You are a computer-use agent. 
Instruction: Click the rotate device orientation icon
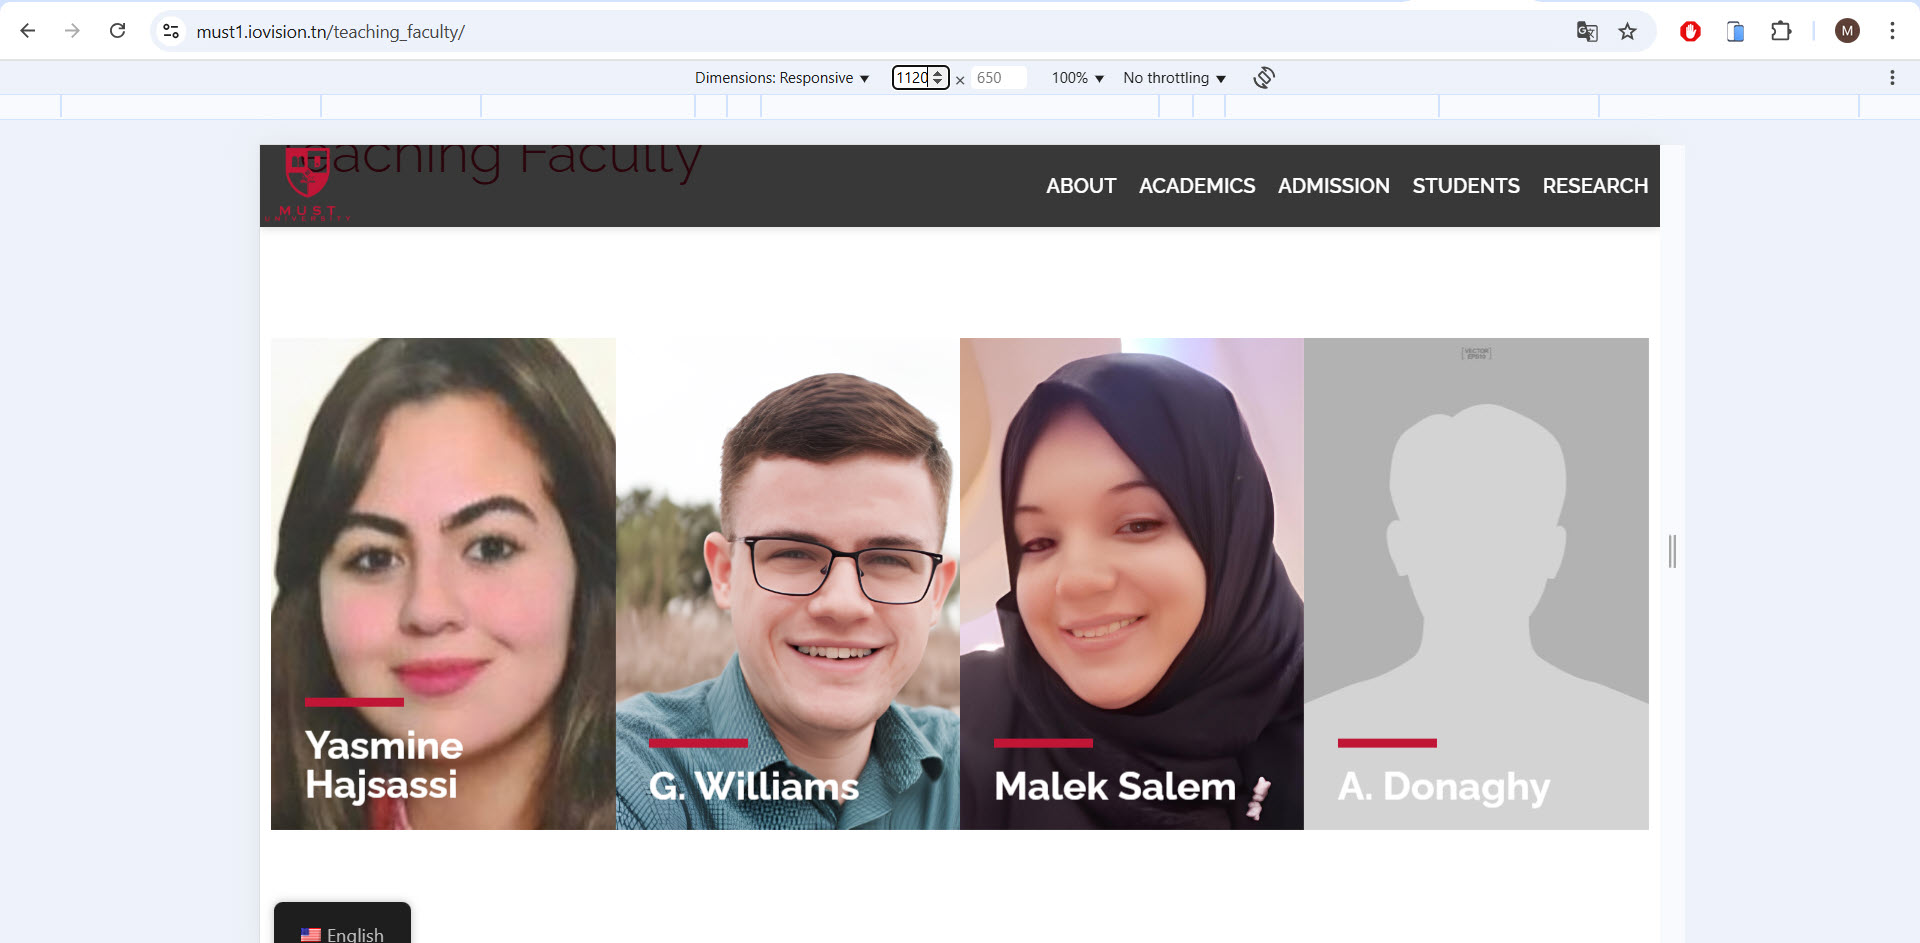pyautogui.click(x=1264, y=78)
